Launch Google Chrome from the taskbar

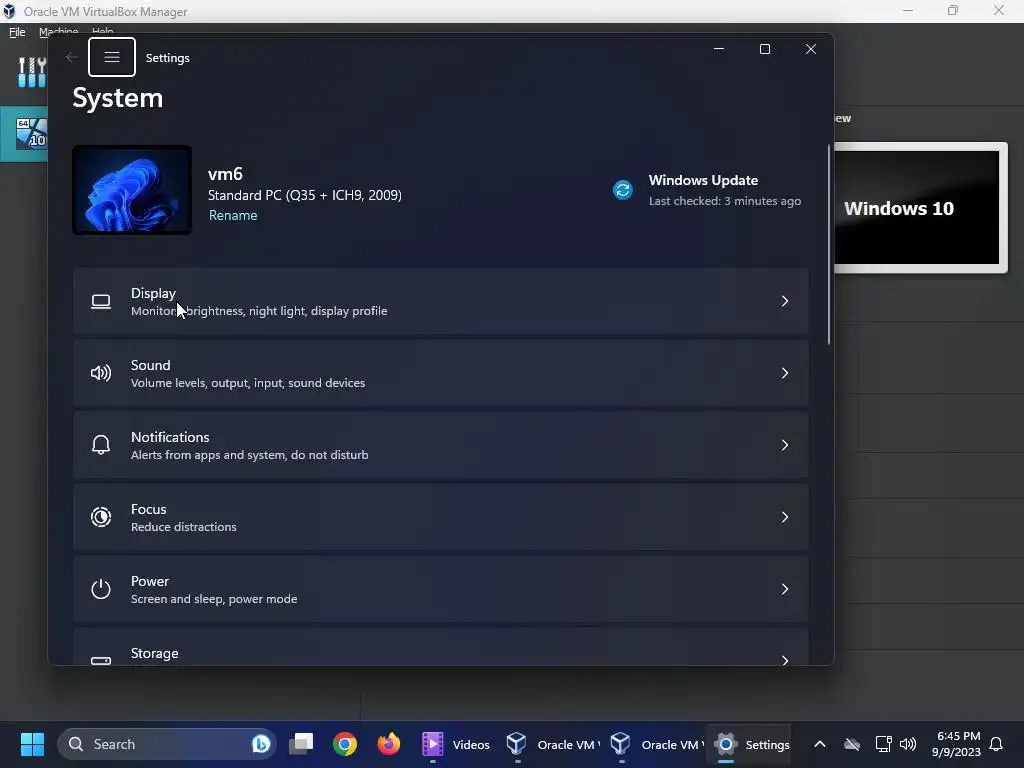pyautogui.click(x=345, y=744)
